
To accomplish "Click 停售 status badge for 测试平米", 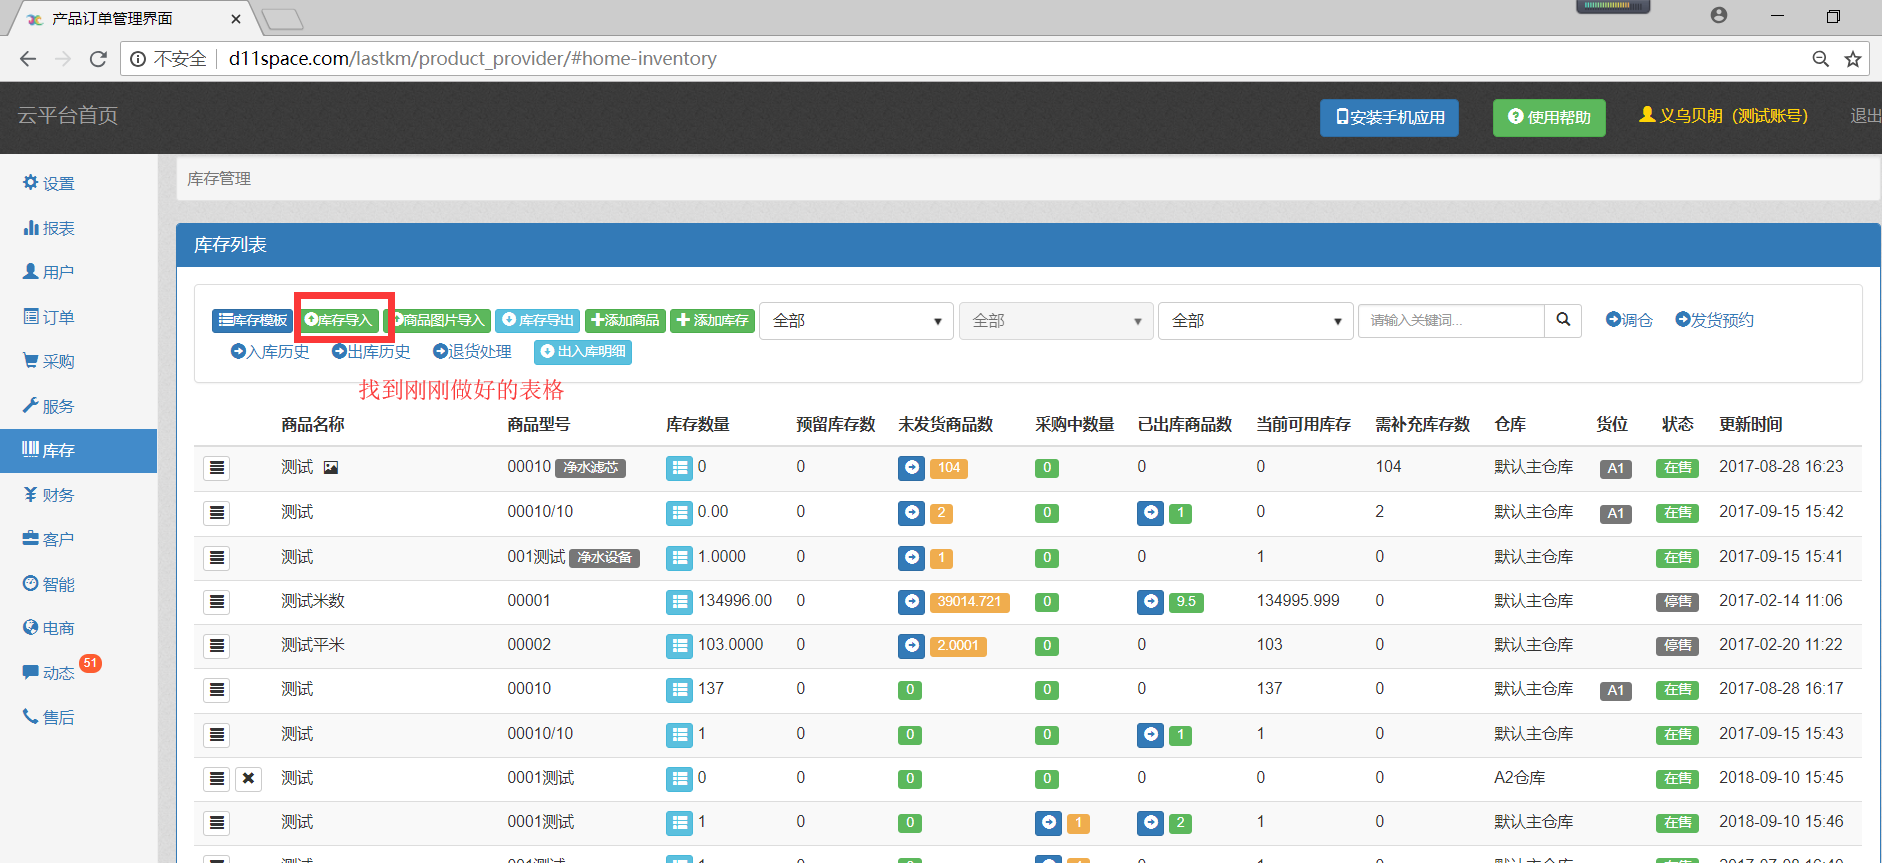I will (1677, 646).
